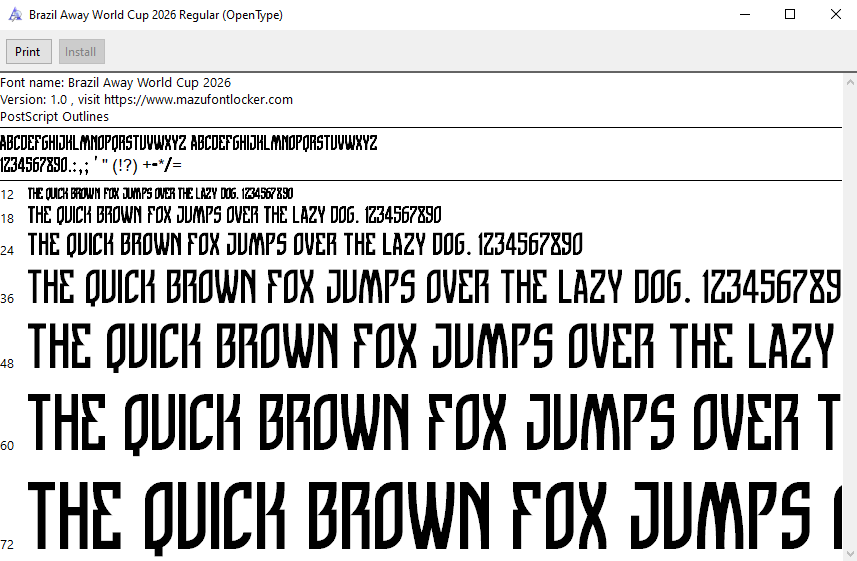Minimize the font preview window
This screenshot has width=857, height=561.
point(743,15)
